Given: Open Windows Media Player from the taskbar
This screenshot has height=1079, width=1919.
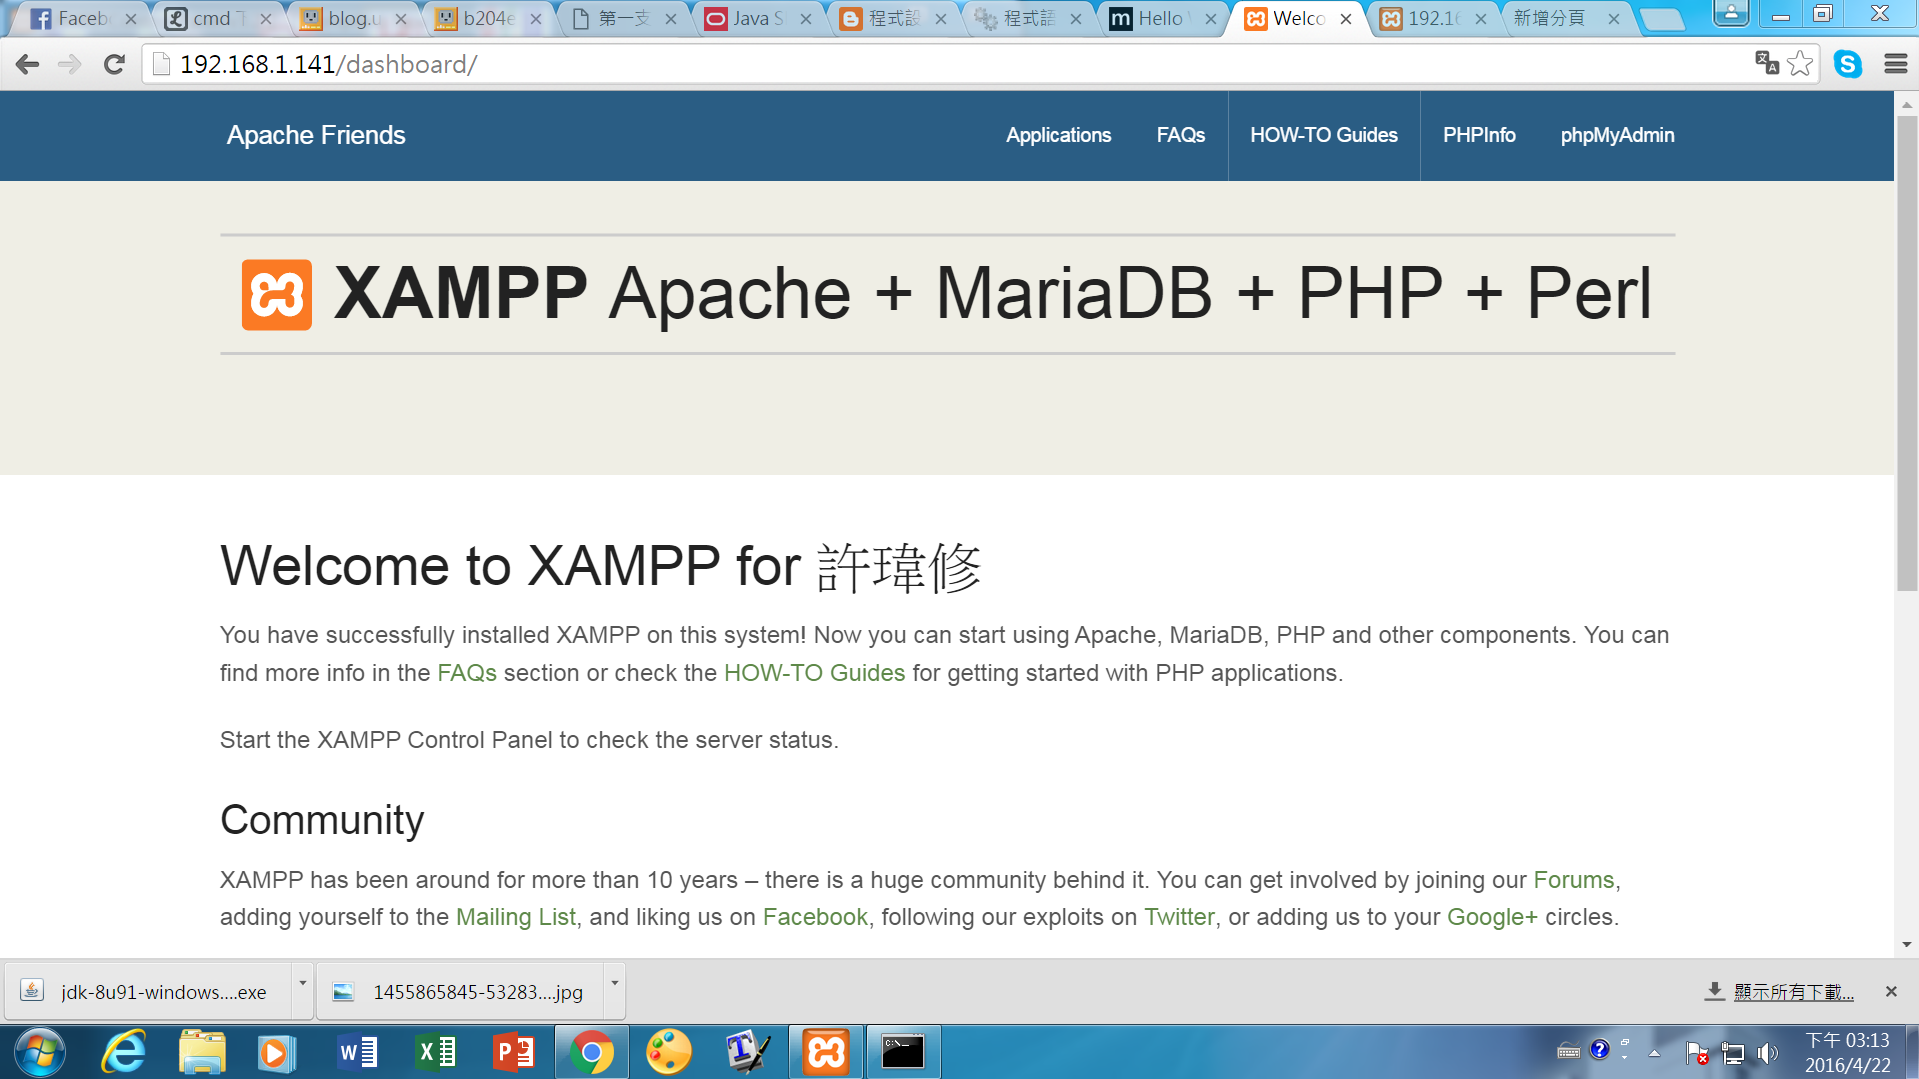Looking at the screenshot, I should click(x=276, y=1052).
